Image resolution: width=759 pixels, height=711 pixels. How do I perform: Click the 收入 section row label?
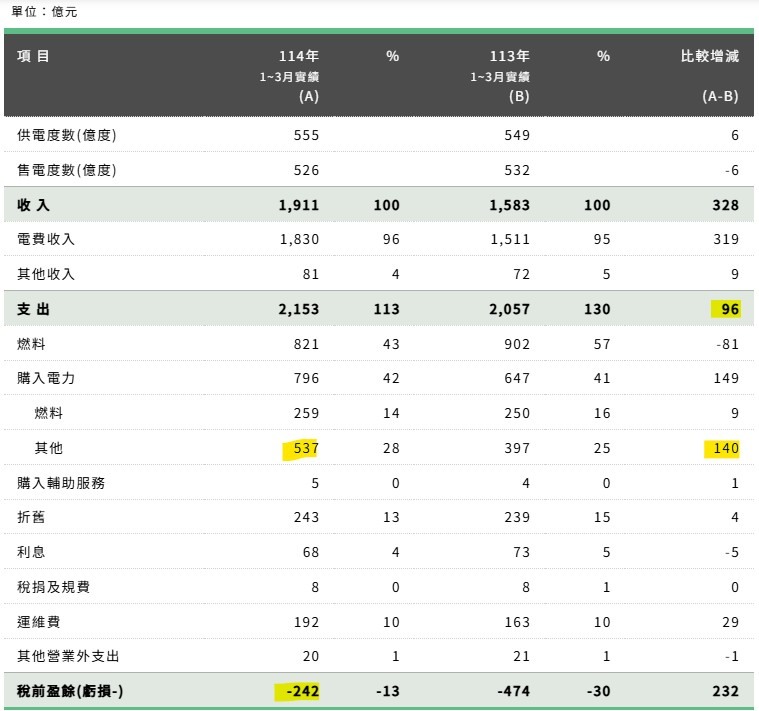click(x=33, y=205)
